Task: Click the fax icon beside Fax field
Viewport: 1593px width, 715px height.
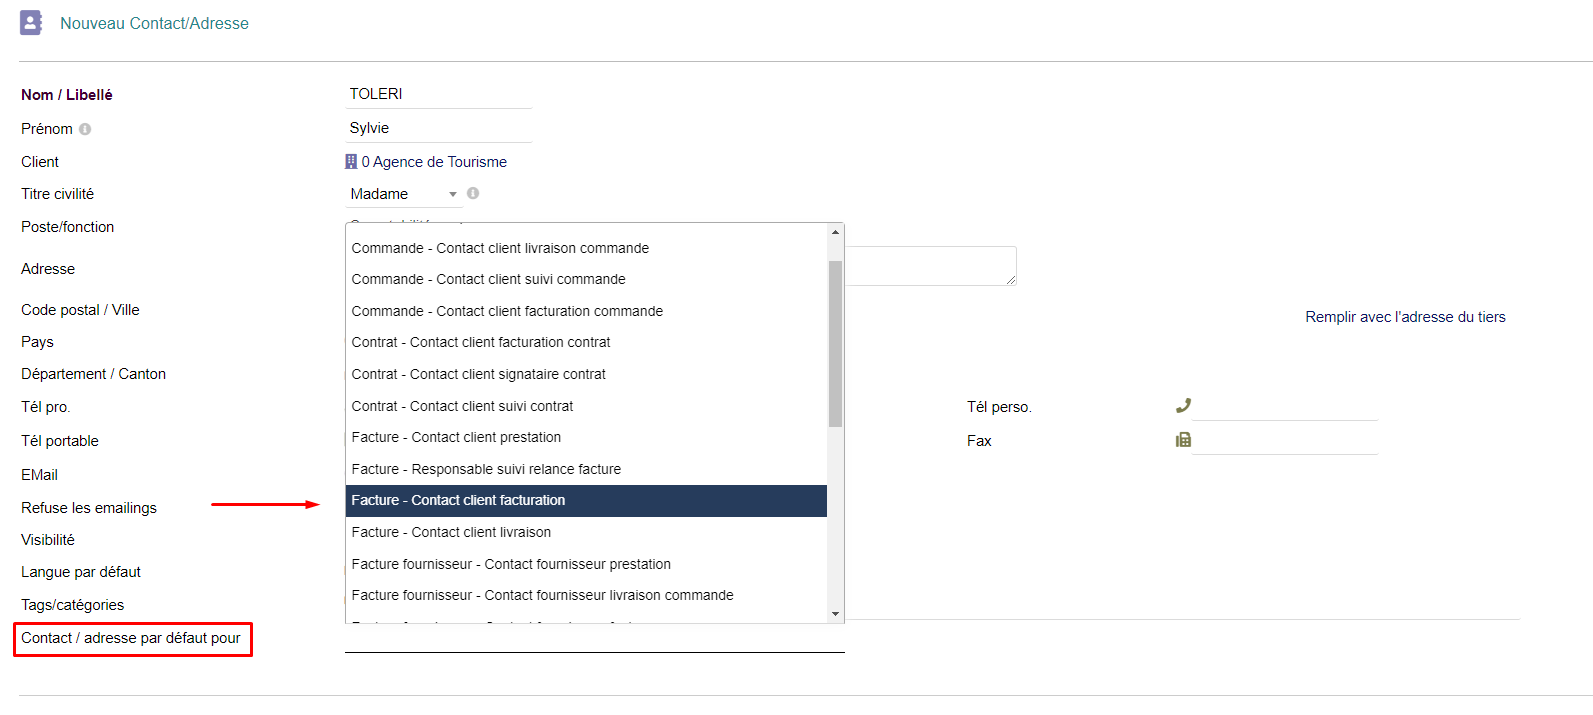Action: 1183,440
